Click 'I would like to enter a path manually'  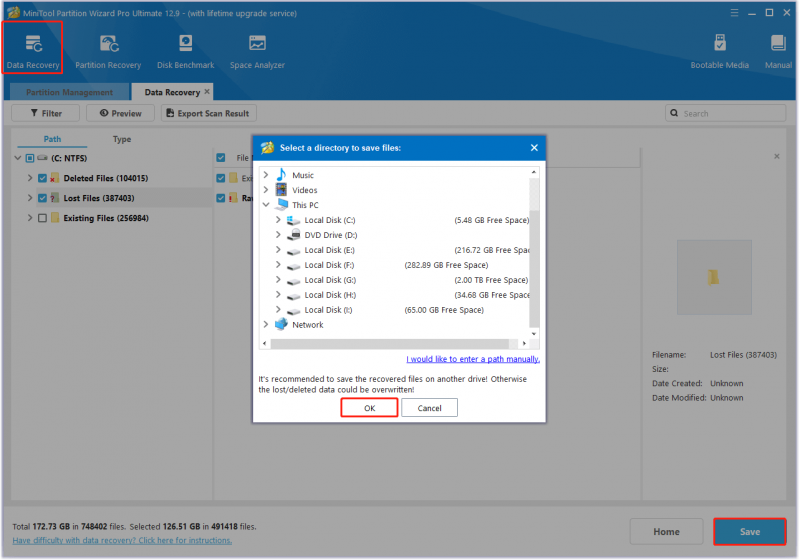473,359
